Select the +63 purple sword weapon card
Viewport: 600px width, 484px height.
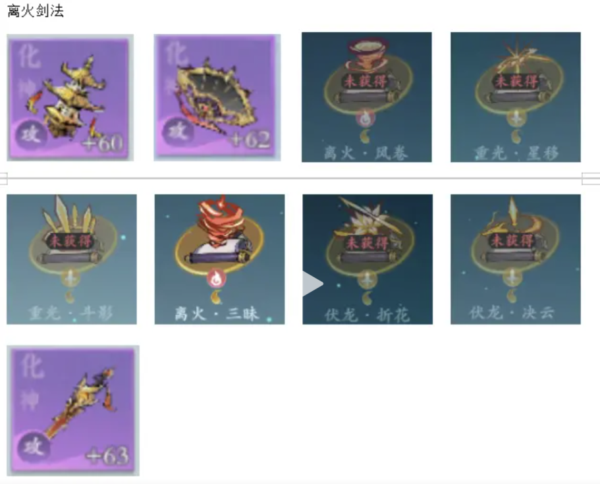[x=73, y=411]
